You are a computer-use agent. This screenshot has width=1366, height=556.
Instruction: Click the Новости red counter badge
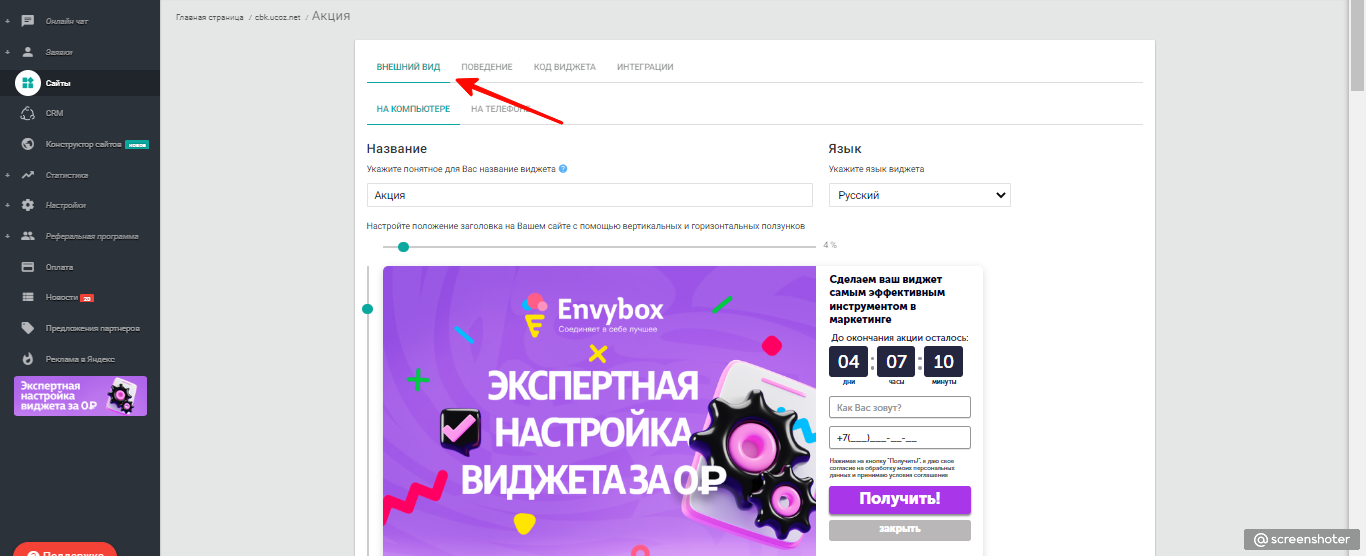click(87, 298)
